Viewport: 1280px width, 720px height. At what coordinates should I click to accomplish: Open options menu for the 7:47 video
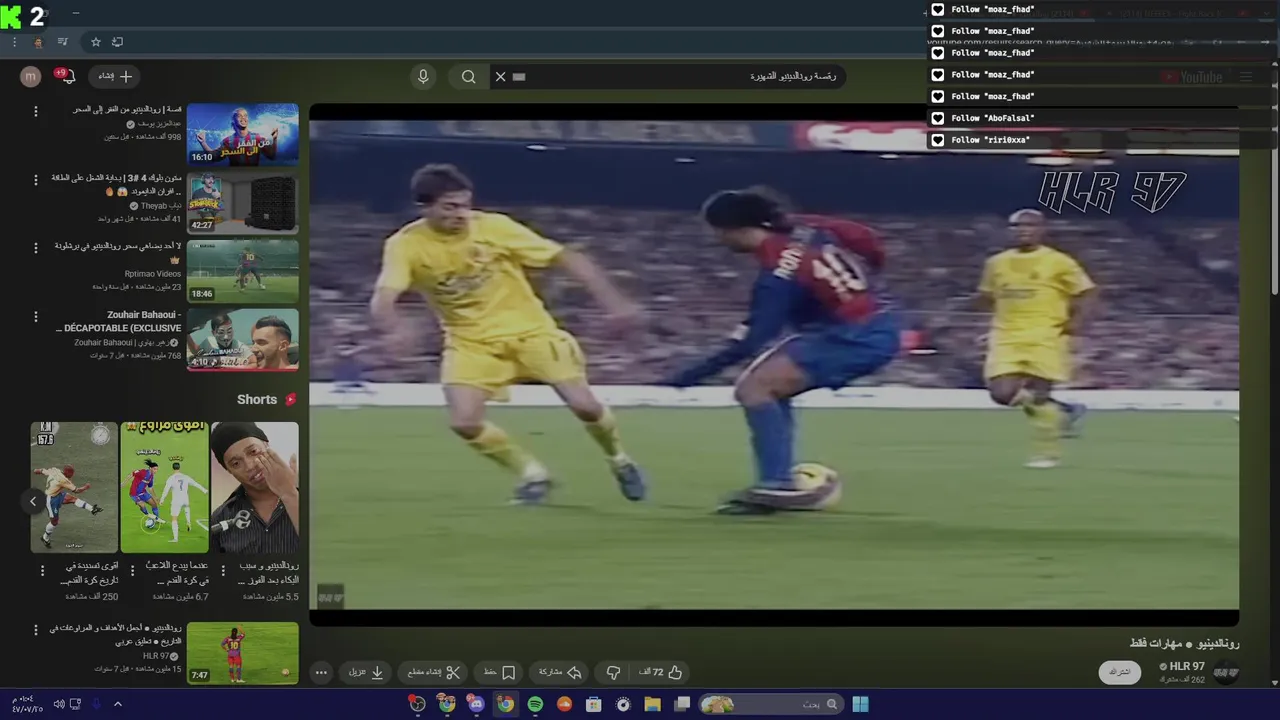(x=36, y=630)
